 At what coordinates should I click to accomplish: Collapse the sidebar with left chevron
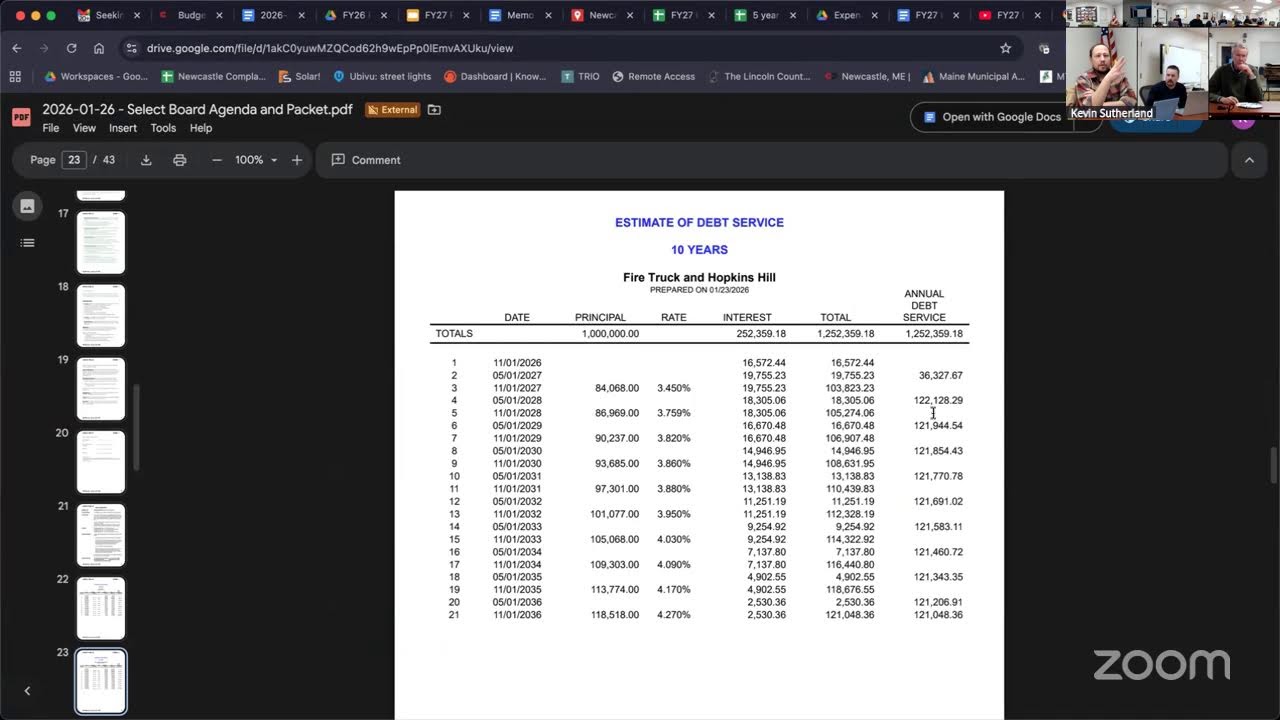27,690
